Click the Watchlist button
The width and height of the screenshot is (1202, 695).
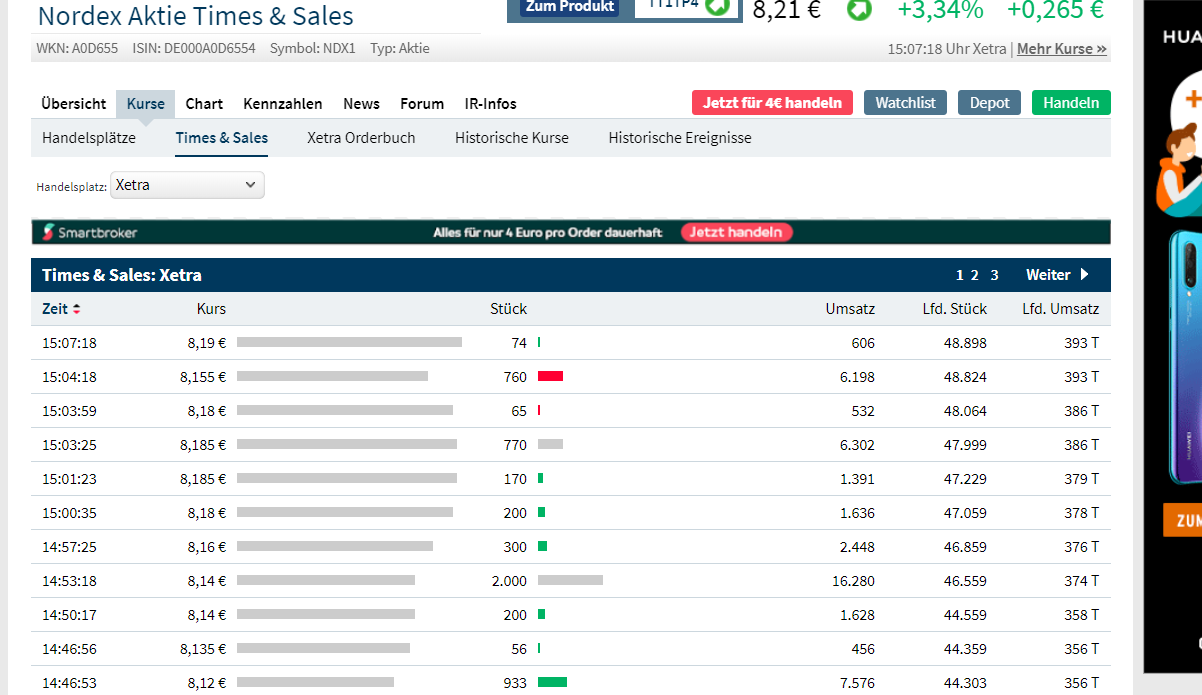905,103
